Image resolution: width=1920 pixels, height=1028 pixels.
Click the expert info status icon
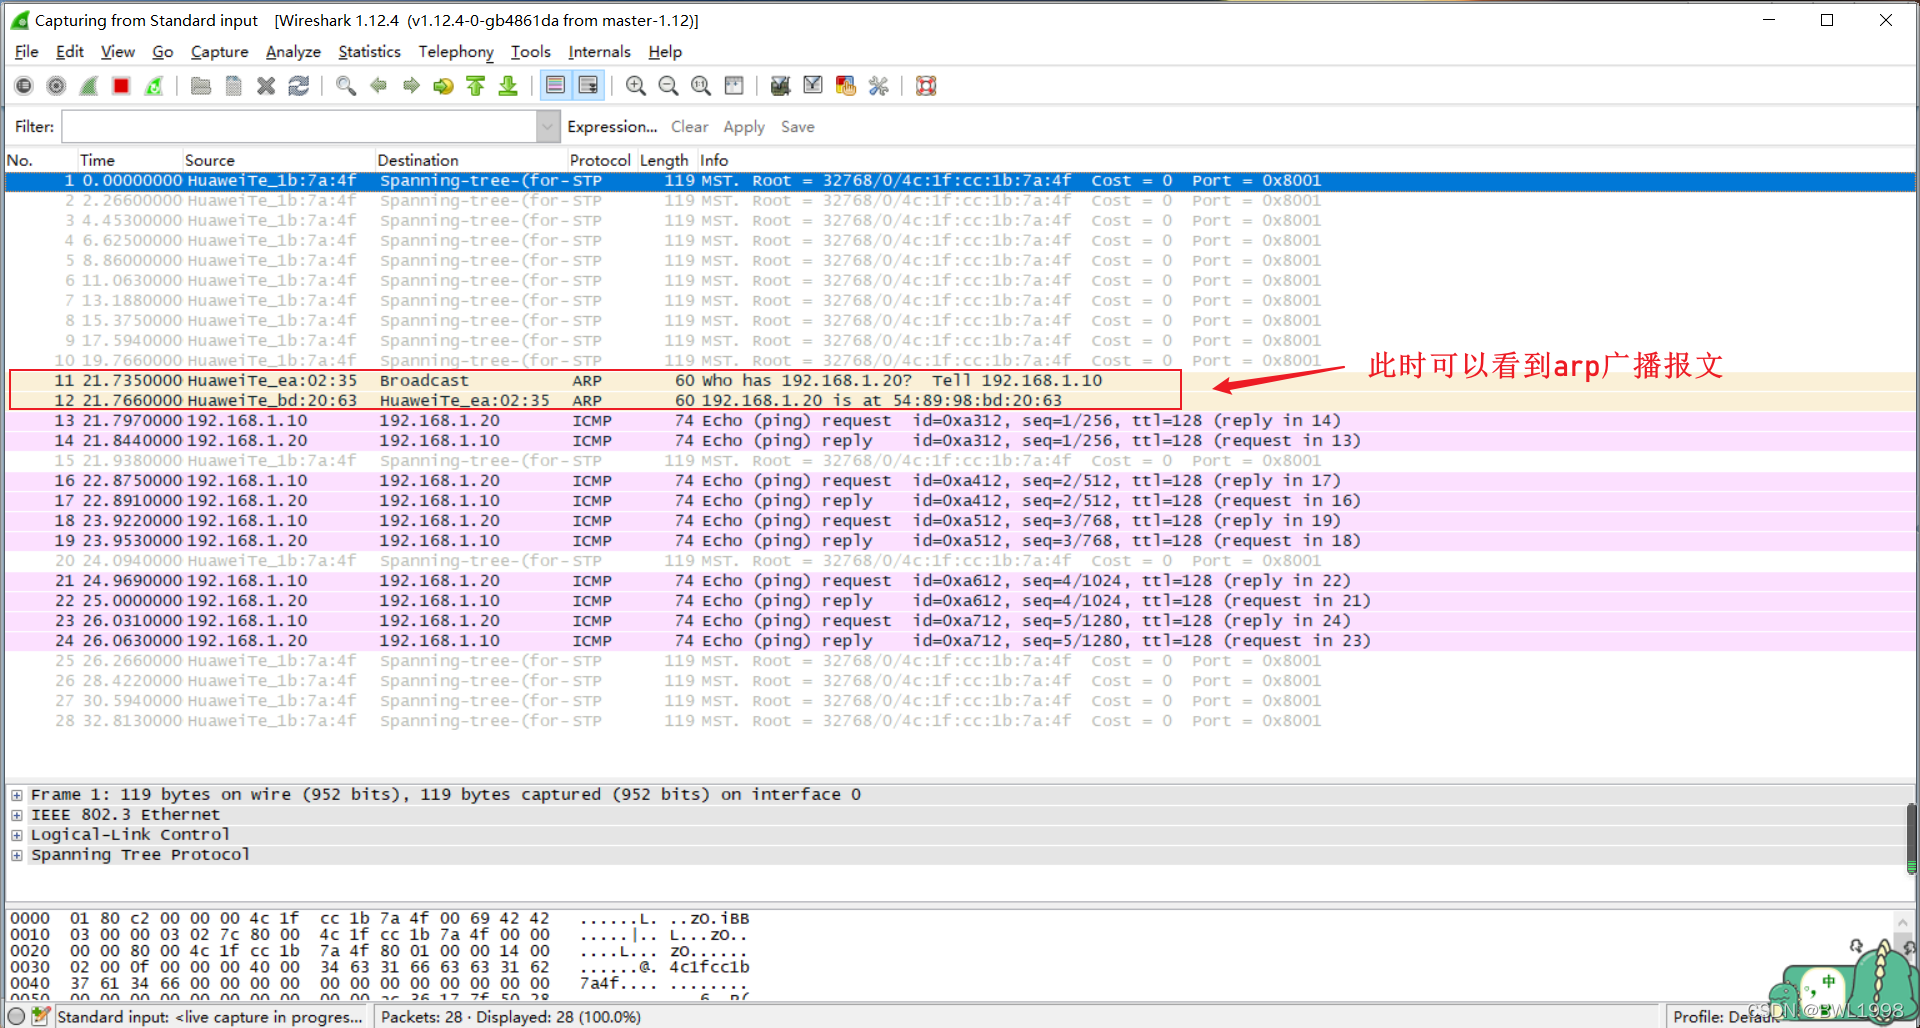pos(17,1016)
